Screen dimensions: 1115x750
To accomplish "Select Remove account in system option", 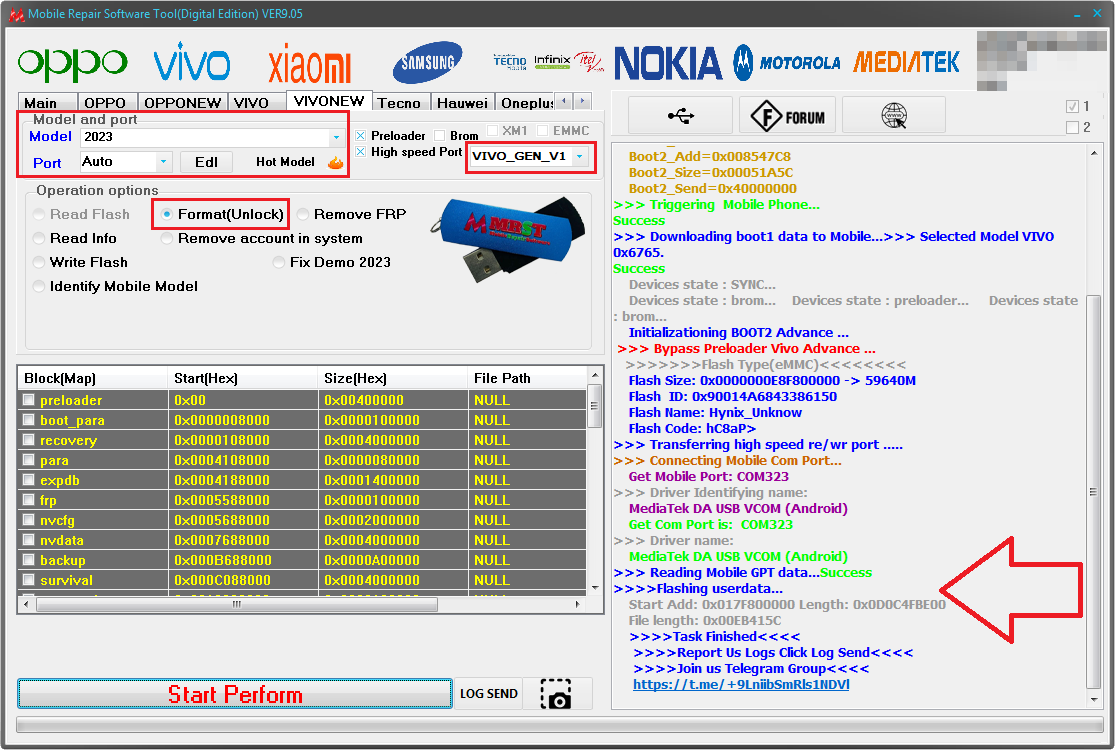I will pyautogui.click(x=166, y=238).
